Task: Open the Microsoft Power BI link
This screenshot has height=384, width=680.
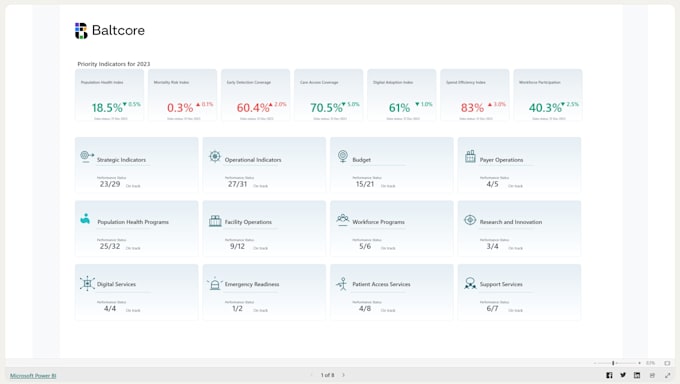Action: (33, 376)
